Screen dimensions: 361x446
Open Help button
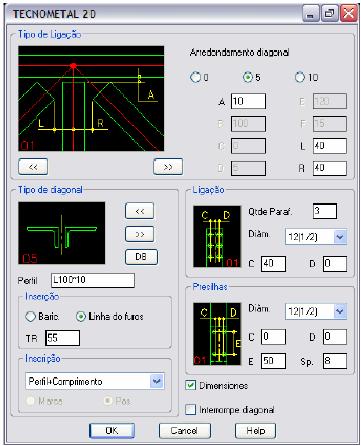pos(255,430)
